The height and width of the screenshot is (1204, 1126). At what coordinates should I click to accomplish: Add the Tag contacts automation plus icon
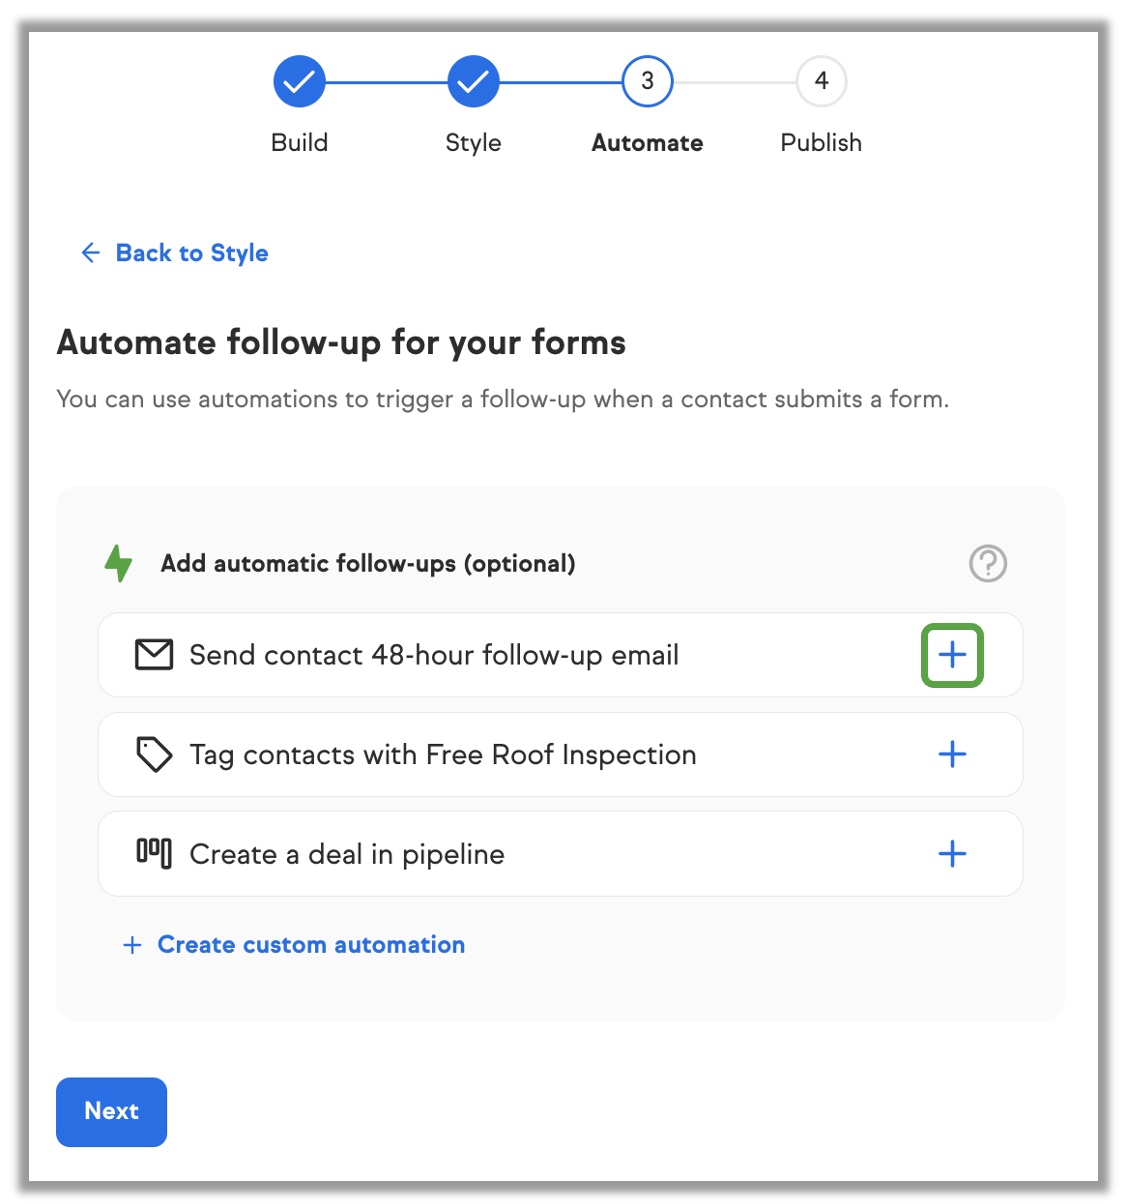pyautogui.click(x=952, y=754)
